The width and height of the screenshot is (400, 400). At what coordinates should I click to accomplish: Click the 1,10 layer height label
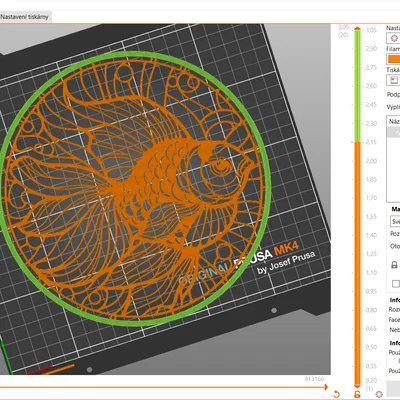point(371,273)
